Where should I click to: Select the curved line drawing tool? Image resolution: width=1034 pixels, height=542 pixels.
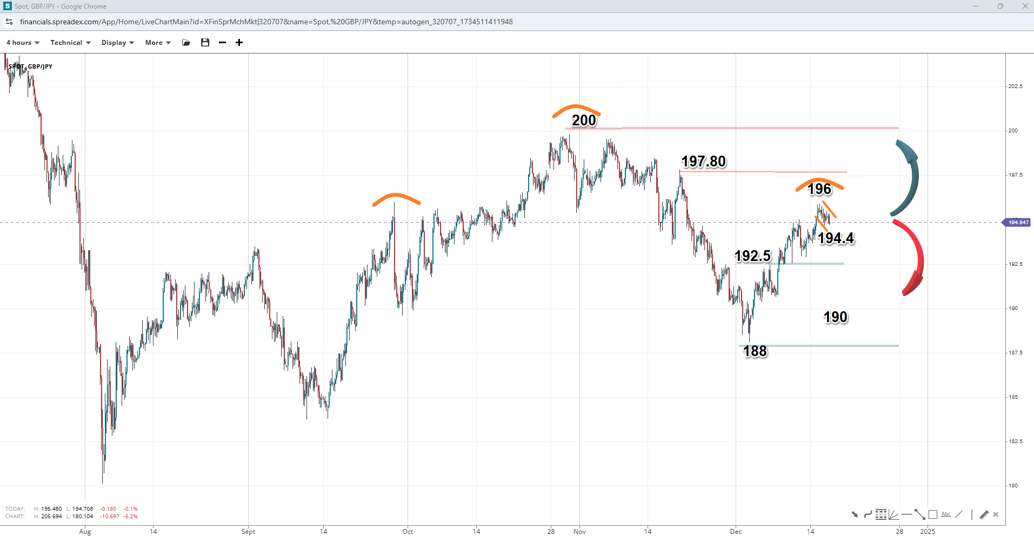tap(868, 515)
